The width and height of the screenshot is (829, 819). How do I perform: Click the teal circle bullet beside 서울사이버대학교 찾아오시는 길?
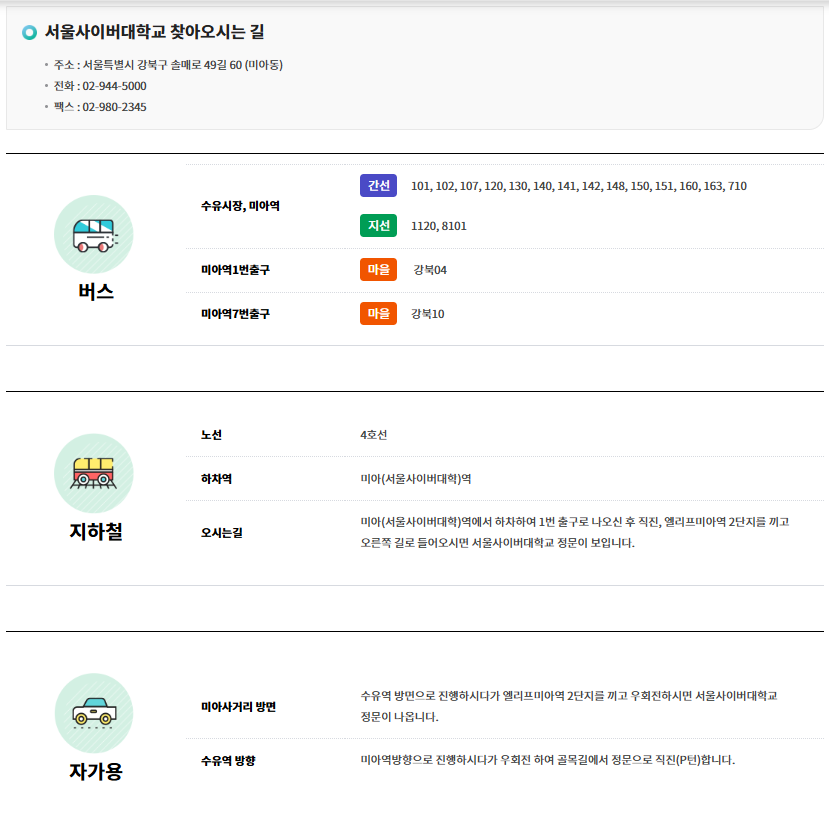click(30, 33)
